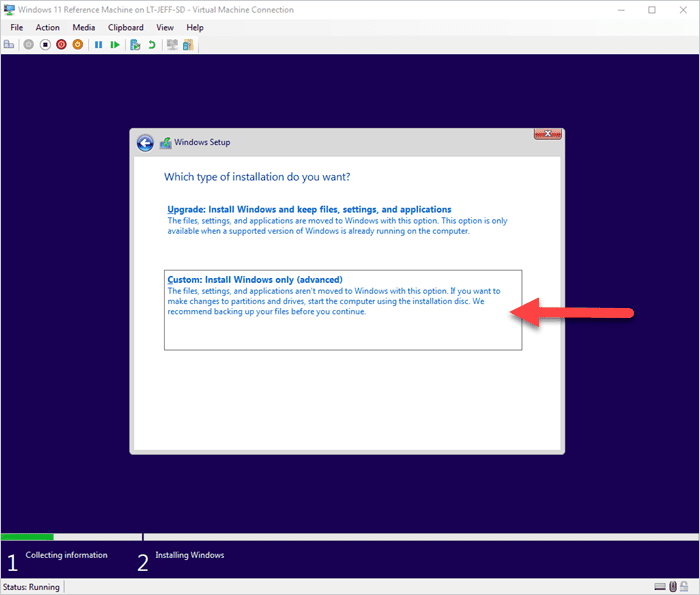This screenshot has height=595, width=700.
Task: Choose Custom: Install Windows only (advanced)
Action: point(343,310)
